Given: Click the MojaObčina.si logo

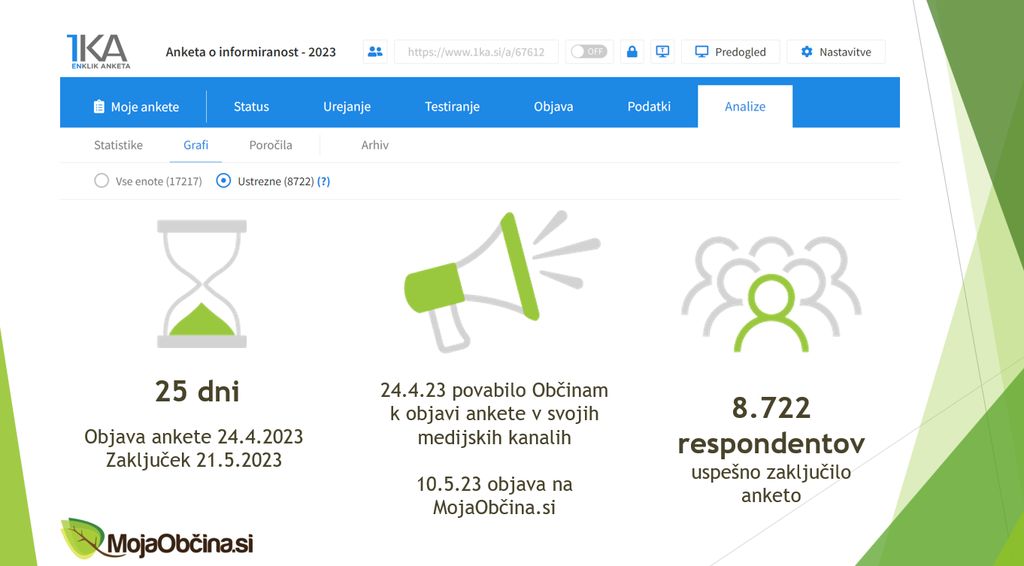Looking at the screenshot, I should (157, 541).
